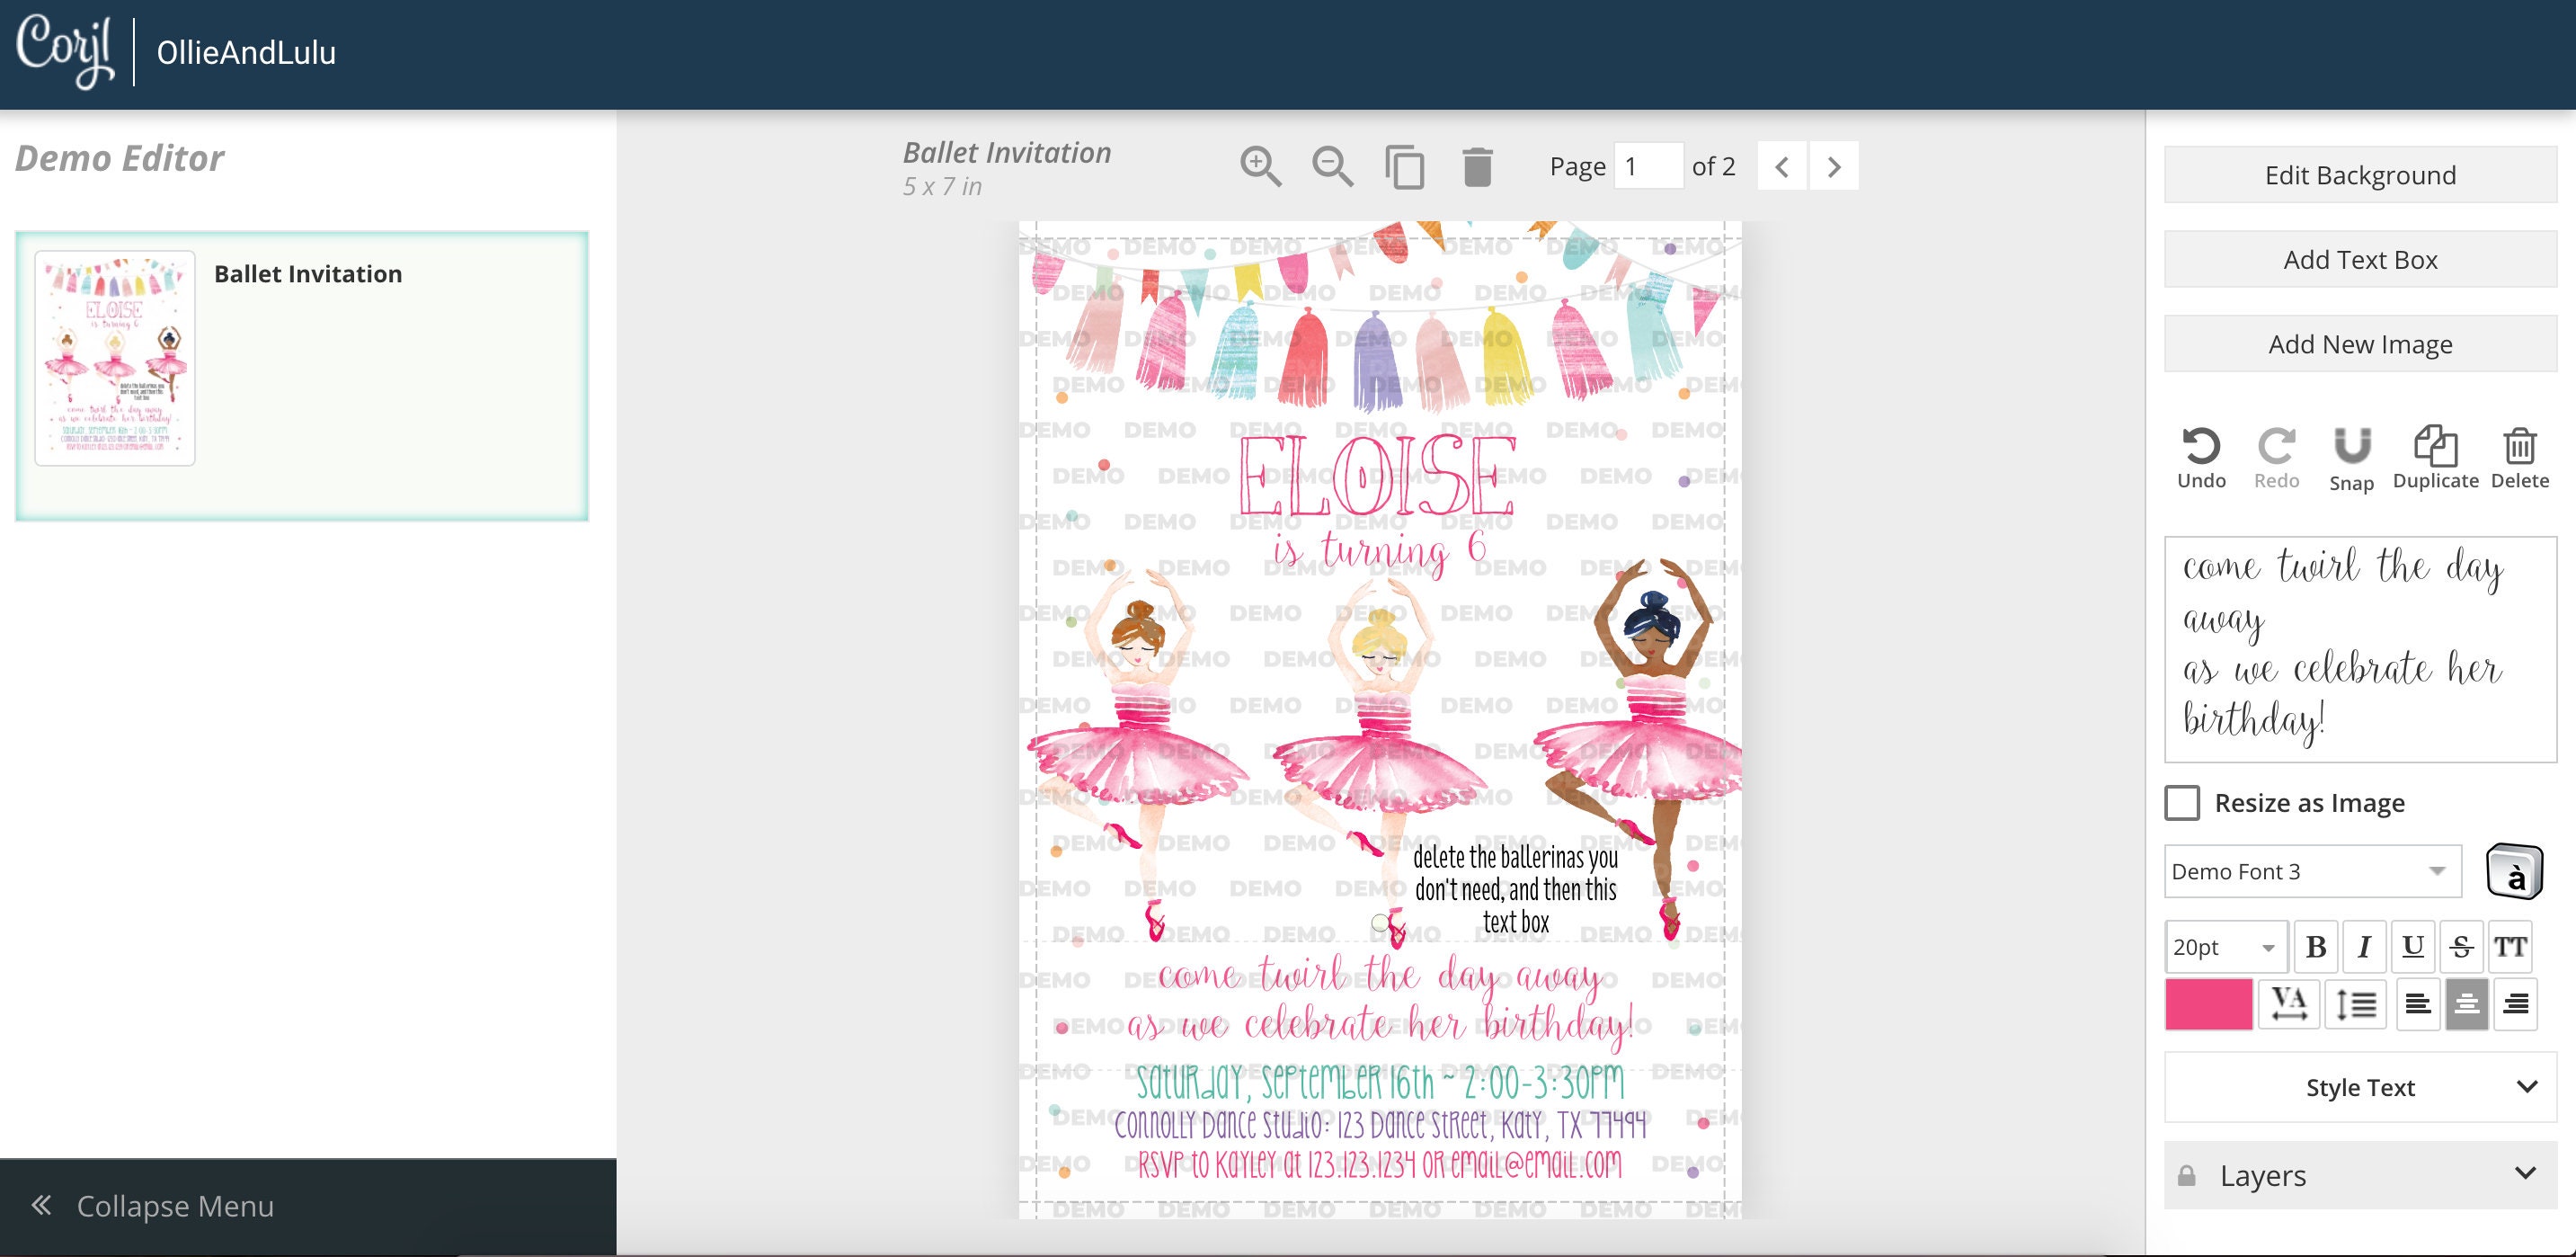The height and width of the screenshot is (1257, 2576).
Task: Open the special character 'à' inserter
Action: point(2516,871)
